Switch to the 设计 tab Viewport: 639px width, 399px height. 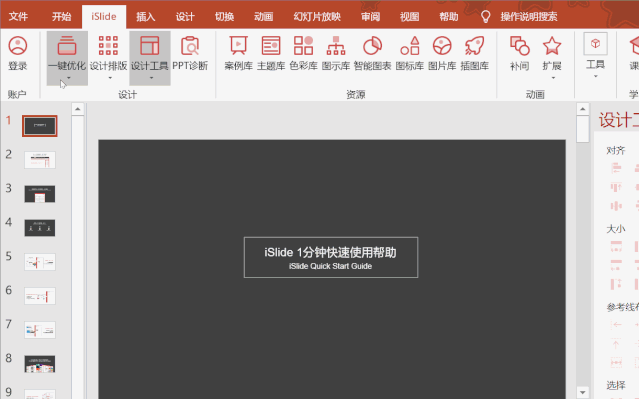click(x=185, y=17)
